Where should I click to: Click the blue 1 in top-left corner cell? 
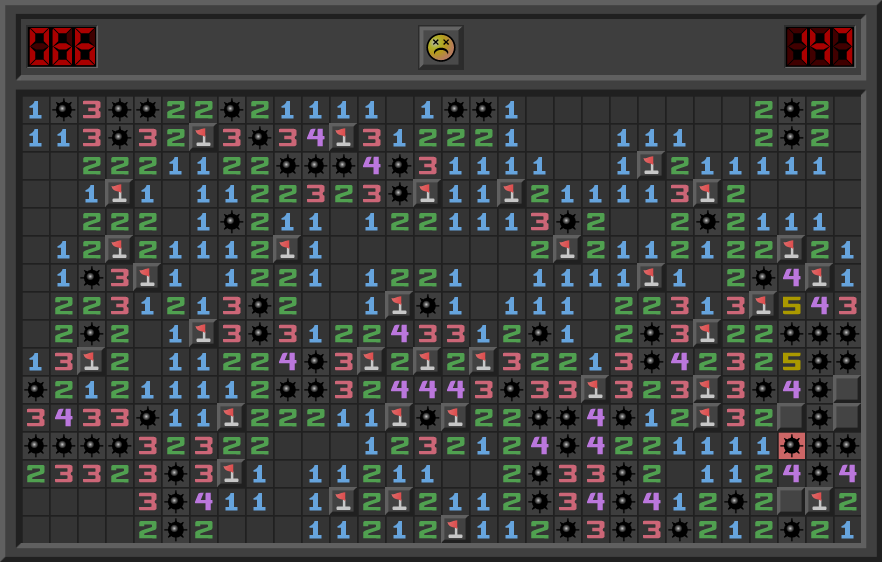36,109
